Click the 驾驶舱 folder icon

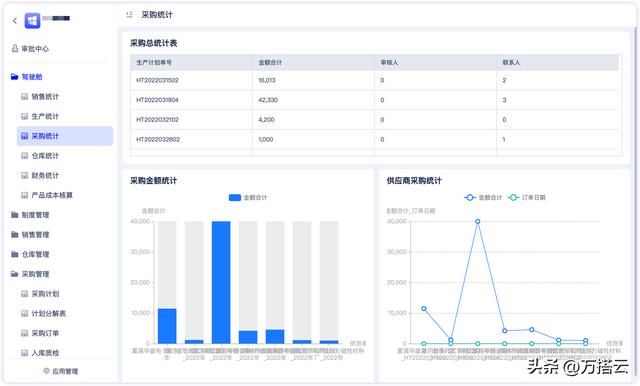(x=15, y=77)
